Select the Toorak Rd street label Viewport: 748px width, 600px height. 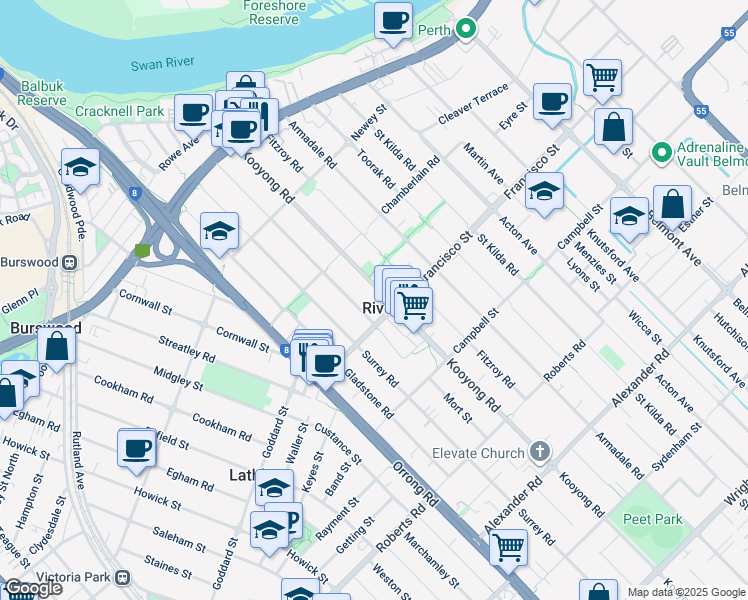click(376, 169)
